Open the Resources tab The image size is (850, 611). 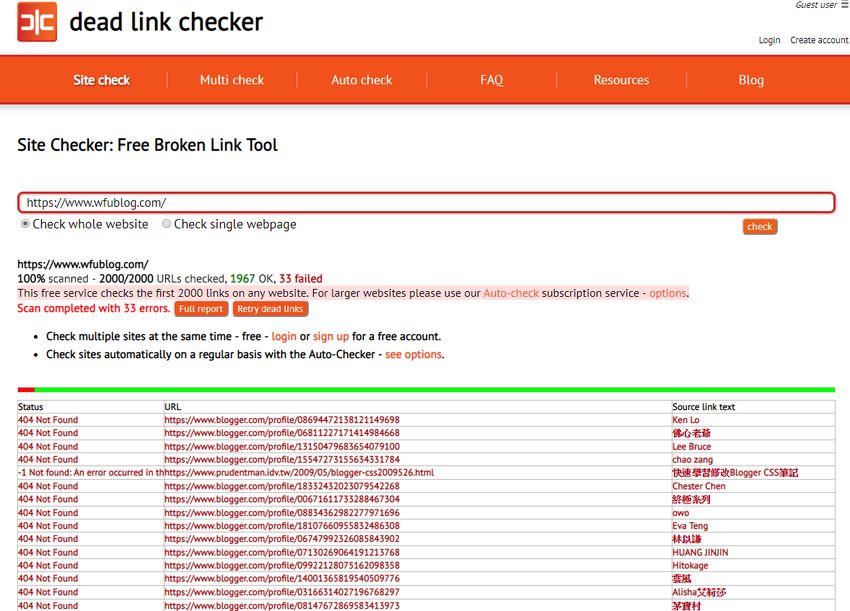click(x=621, y=80)
